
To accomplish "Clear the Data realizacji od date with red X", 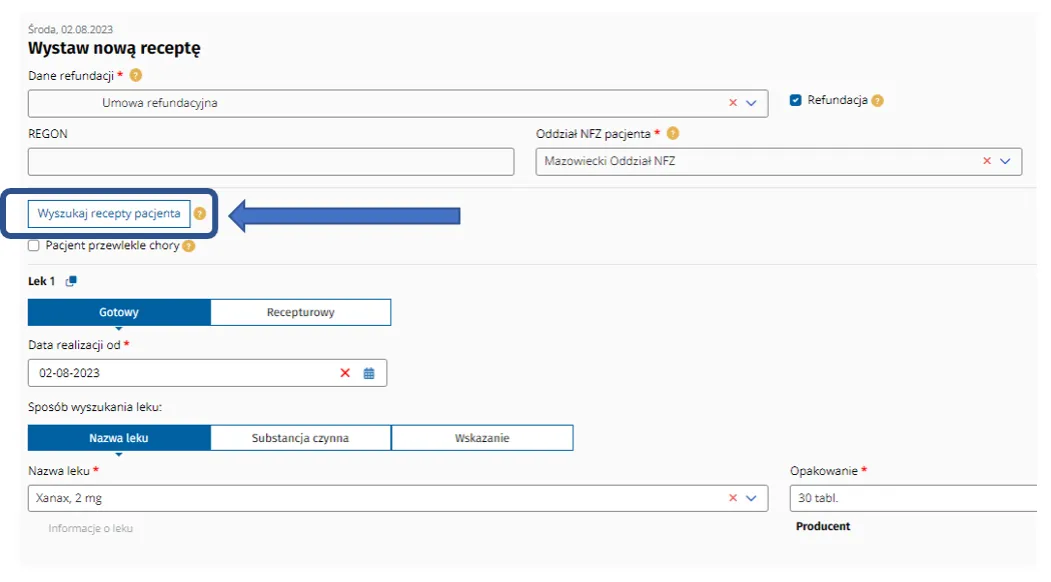I will (345, 373).
